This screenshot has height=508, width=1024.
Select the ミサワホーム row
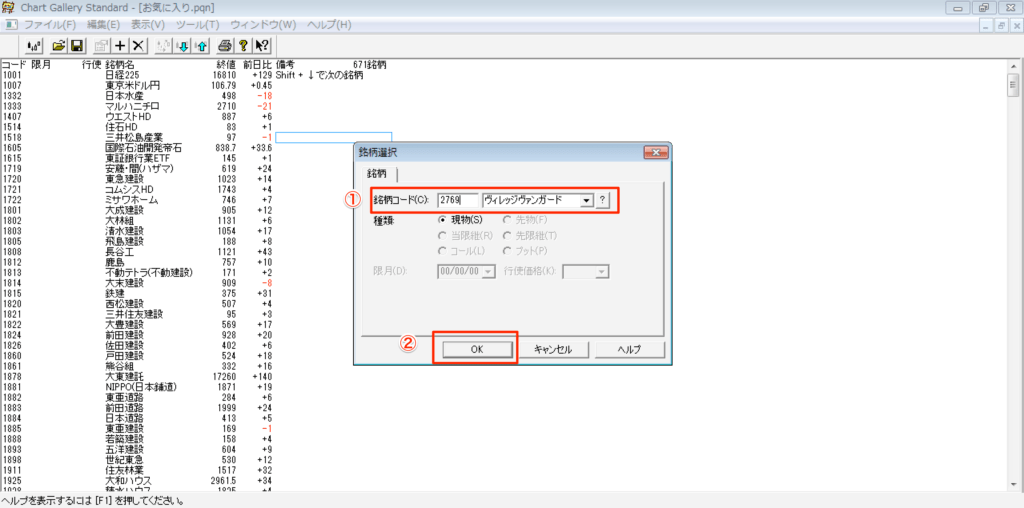coord(137,200)
